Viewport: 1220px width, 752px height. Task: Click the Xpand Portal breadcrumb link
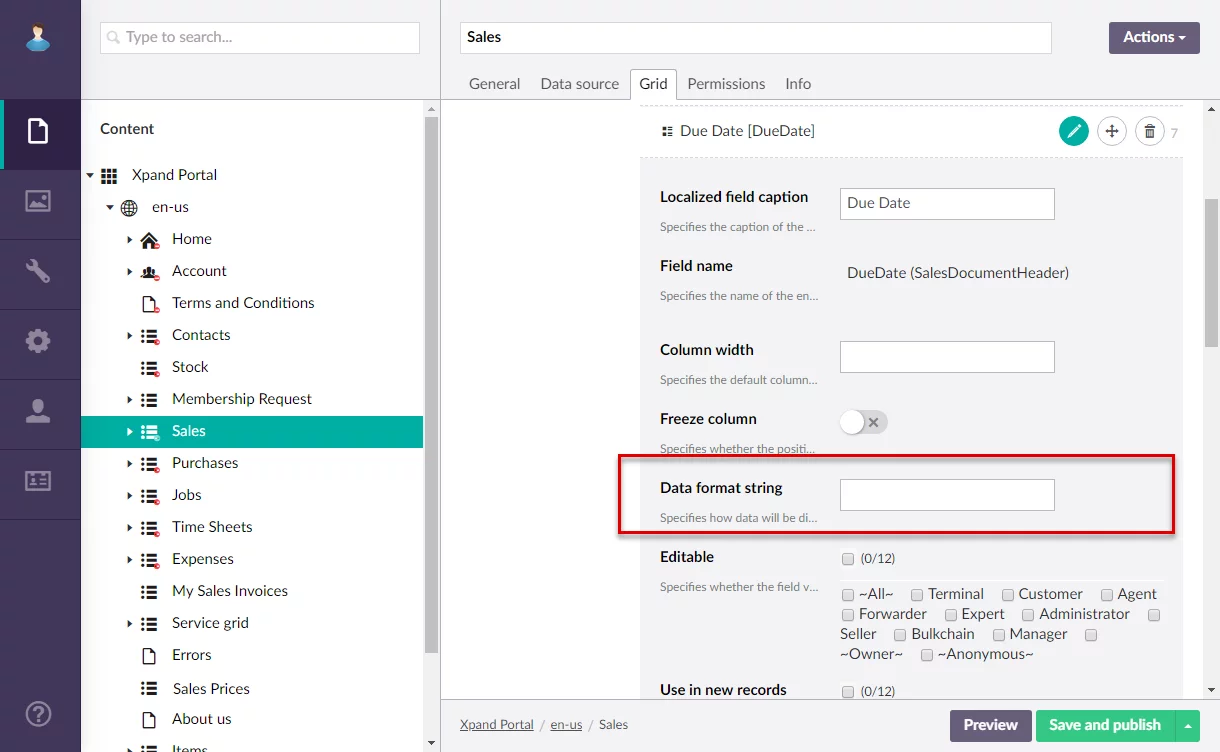pos(496,725)
